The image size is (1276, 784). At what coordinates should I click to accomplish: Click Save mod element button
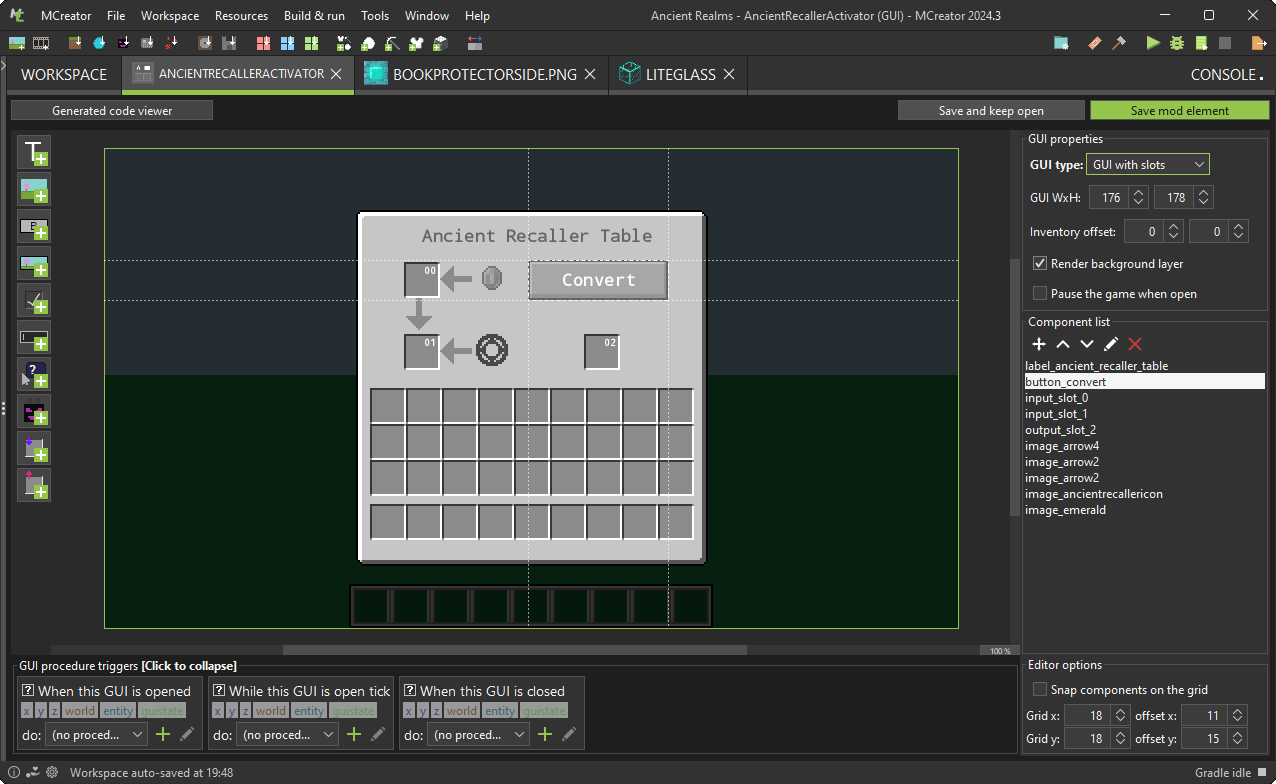coord(1180,111)
